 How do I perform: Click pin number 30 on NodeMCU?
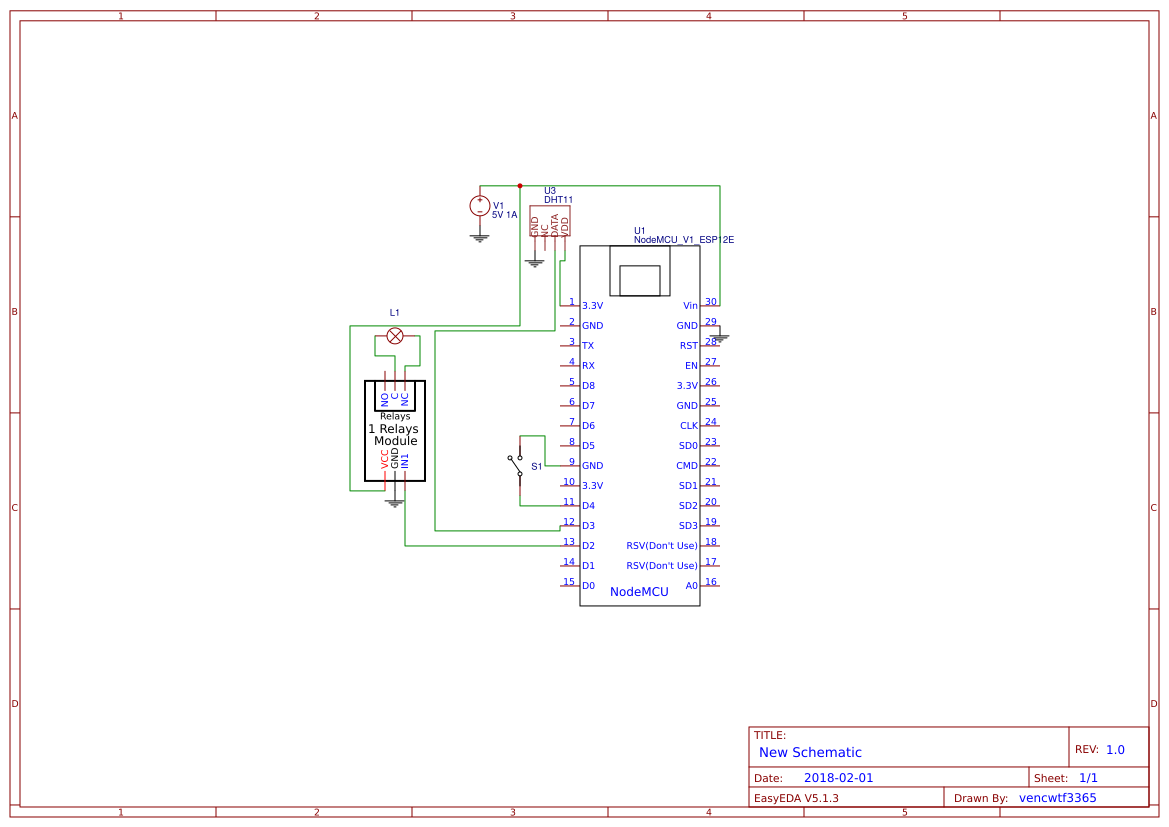coord(711,302)
